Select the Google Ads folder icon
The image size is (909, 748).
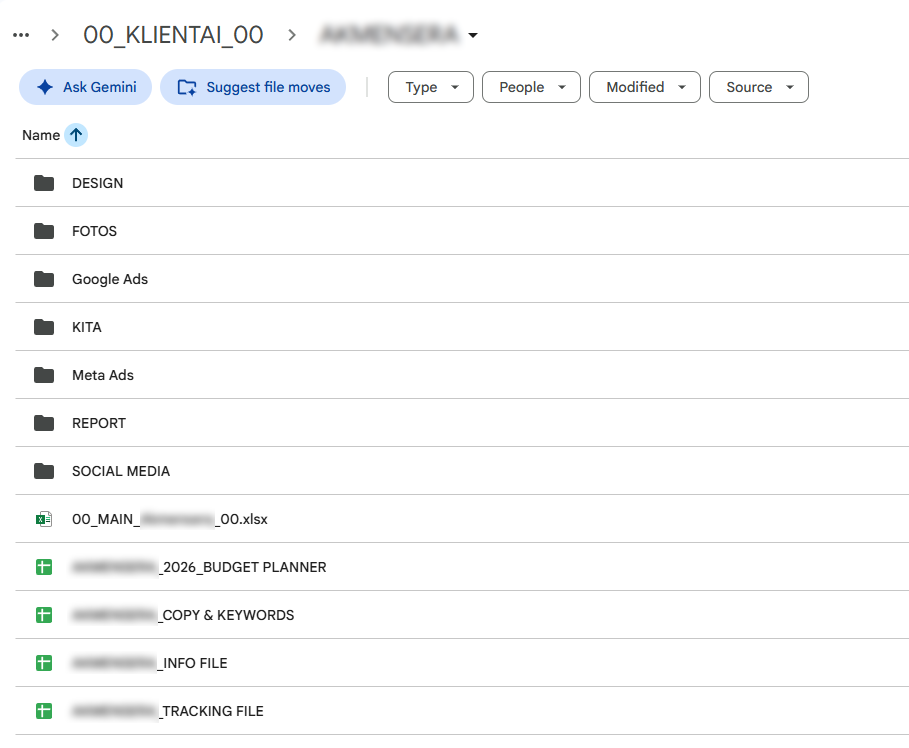coord(44,279)
